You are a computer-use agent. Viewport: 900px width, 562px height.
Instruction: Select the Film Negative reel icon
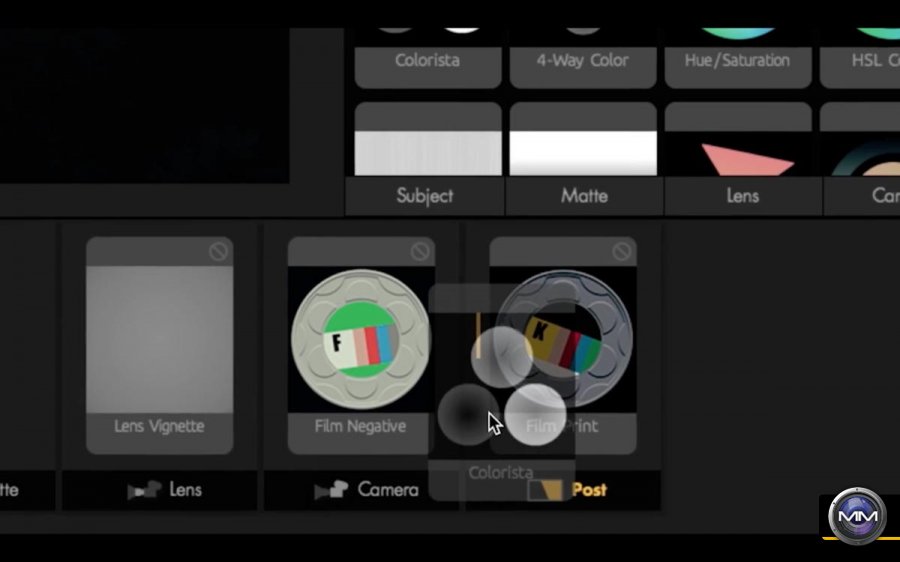360,339
